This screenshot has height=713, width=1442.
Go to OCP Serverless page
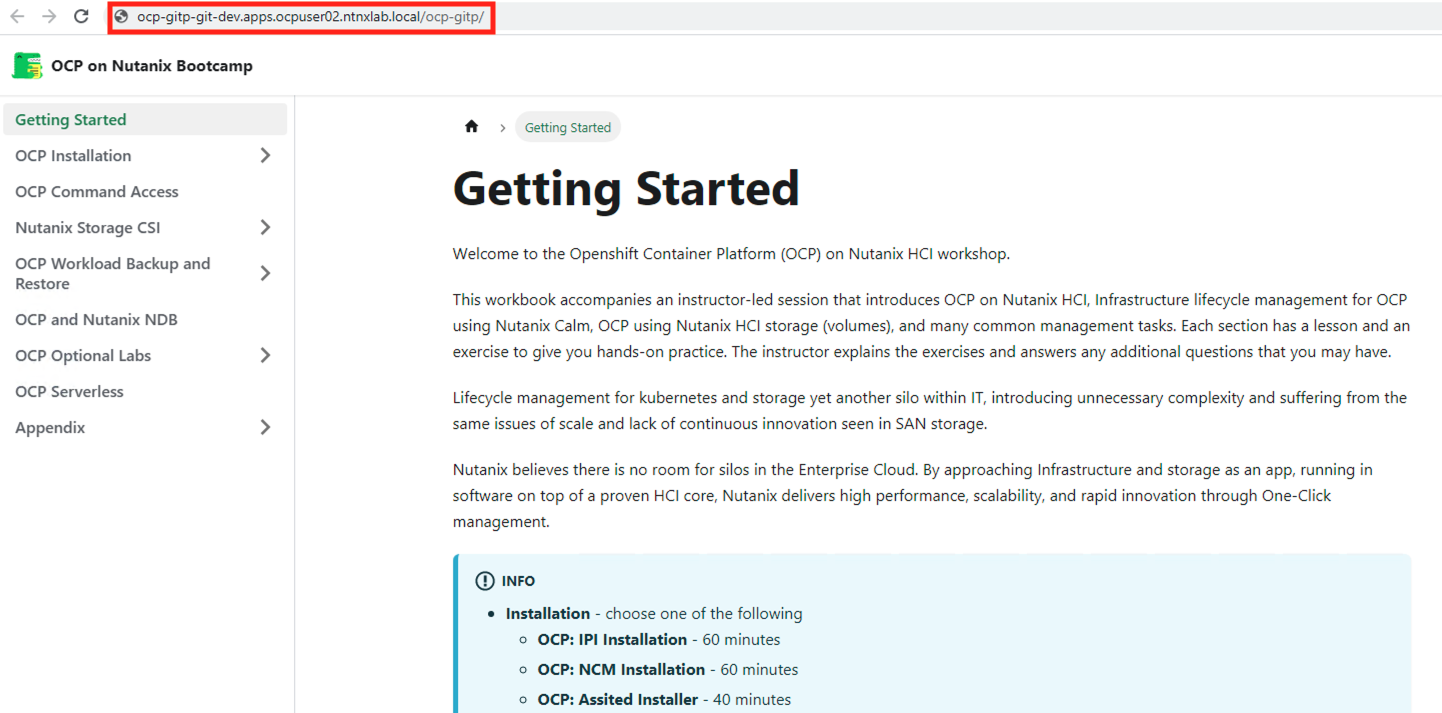70,392
